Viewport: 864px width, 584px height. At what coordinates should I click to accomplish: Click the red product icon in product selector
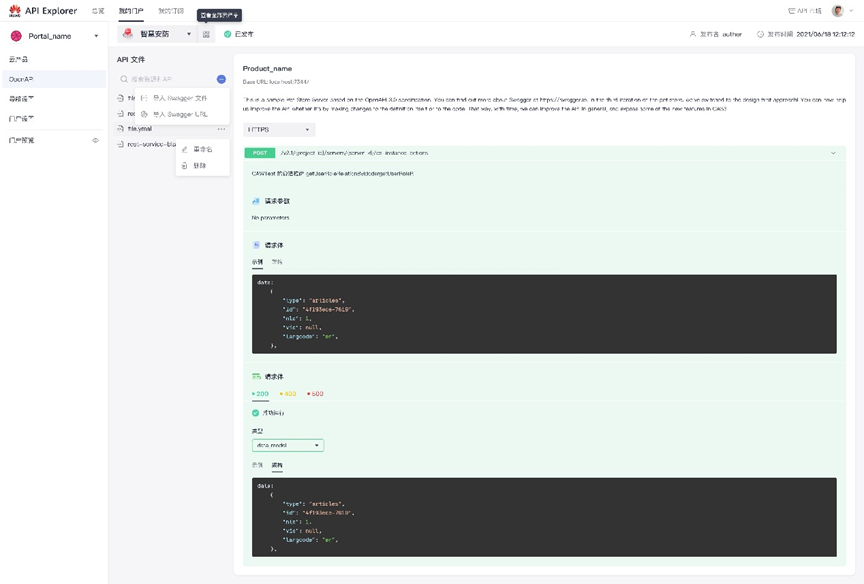click(x=129, y=34)
